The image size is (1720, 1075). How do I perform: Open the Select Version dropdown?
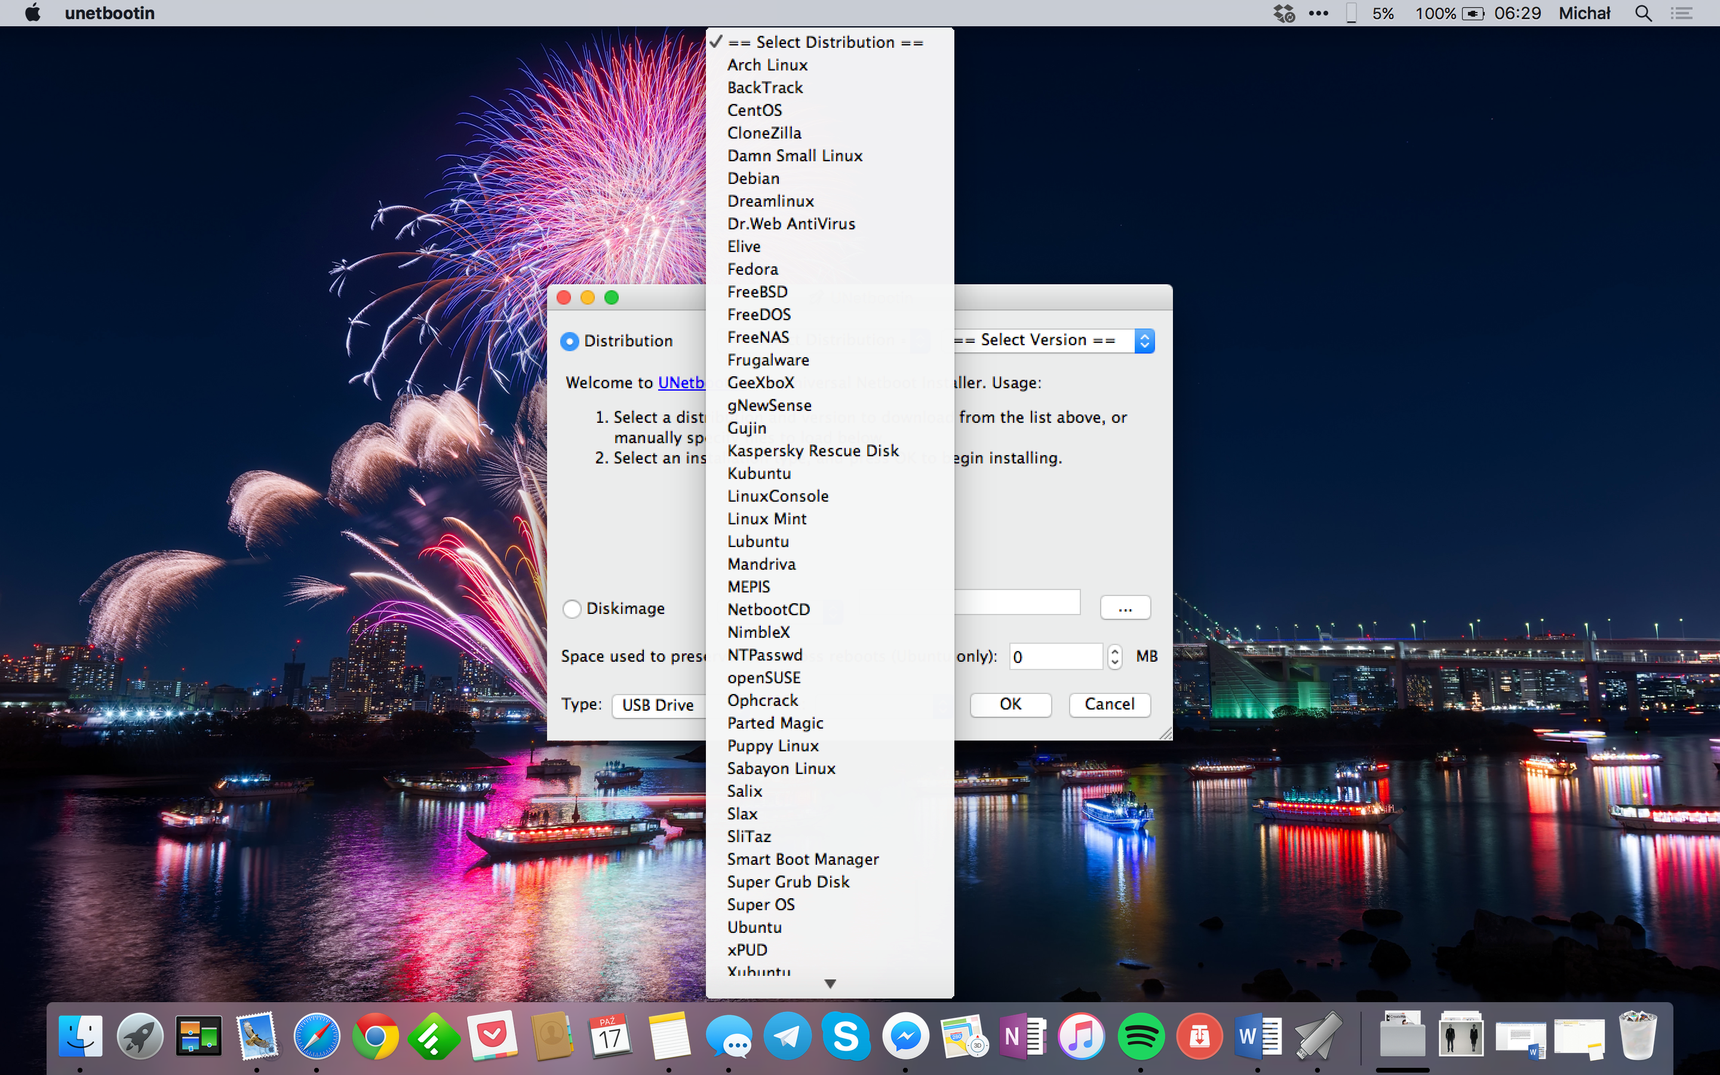[x=1054, y=340]
